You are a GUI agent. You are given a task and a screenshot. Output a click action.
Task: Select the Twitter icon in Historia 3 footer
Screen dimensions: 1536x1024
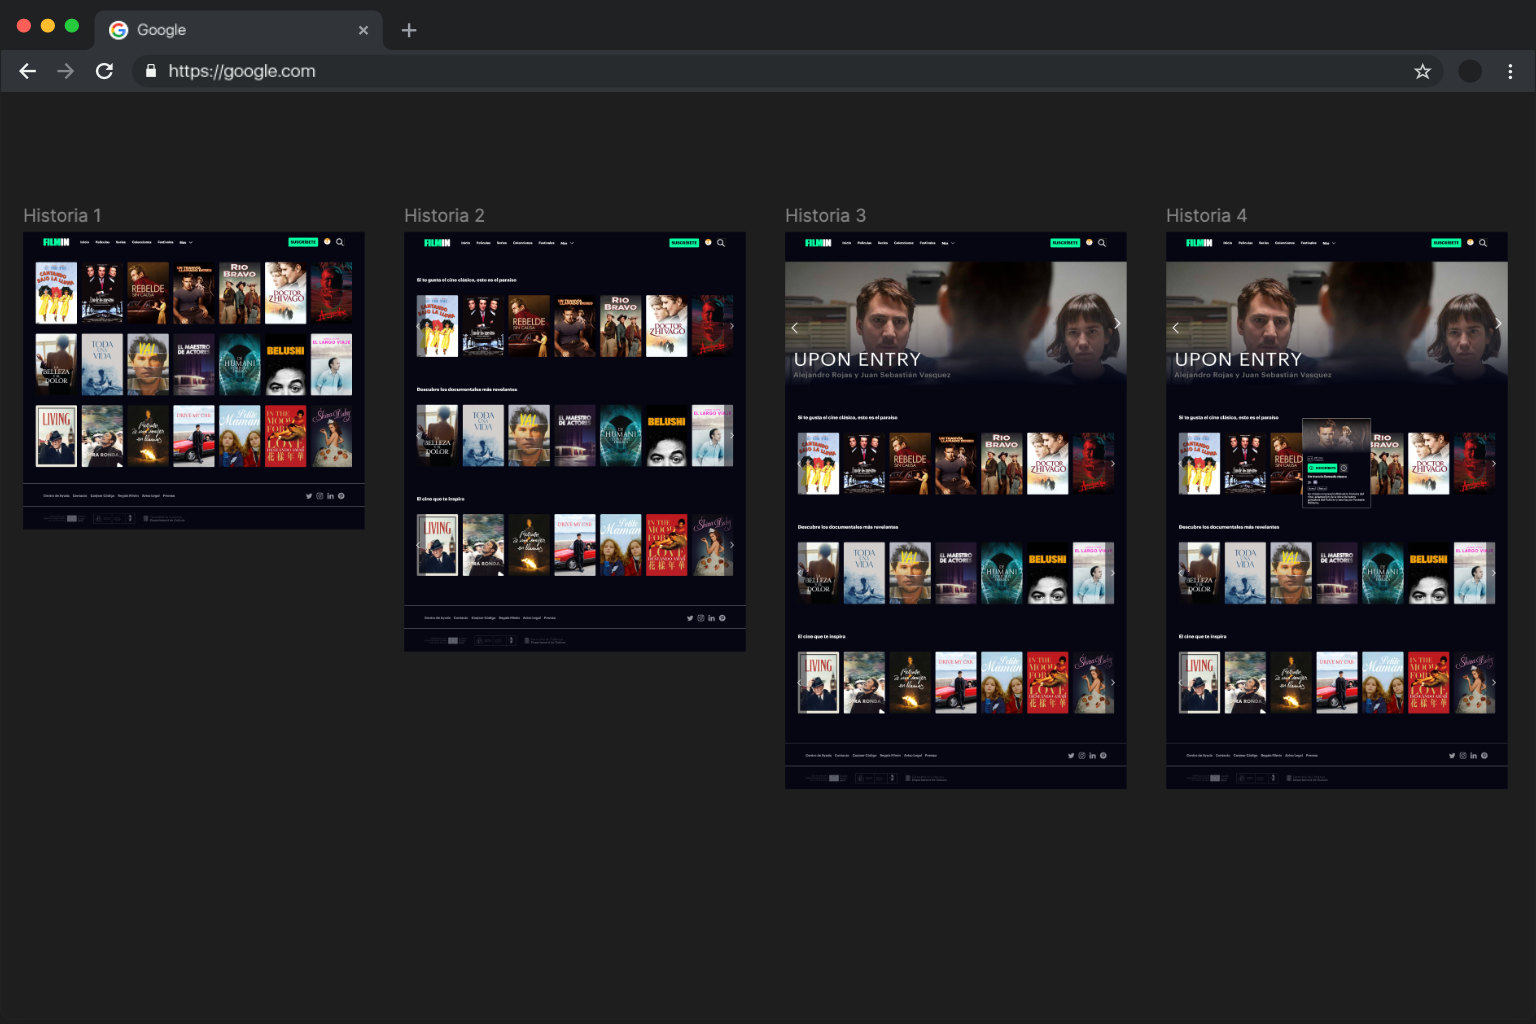pyautogui.click(x=1071, y=756)
